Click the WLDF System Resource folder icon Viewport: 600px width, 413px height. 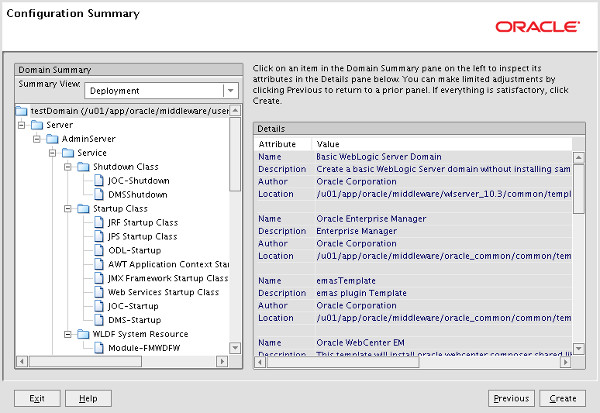click(83, 334)
